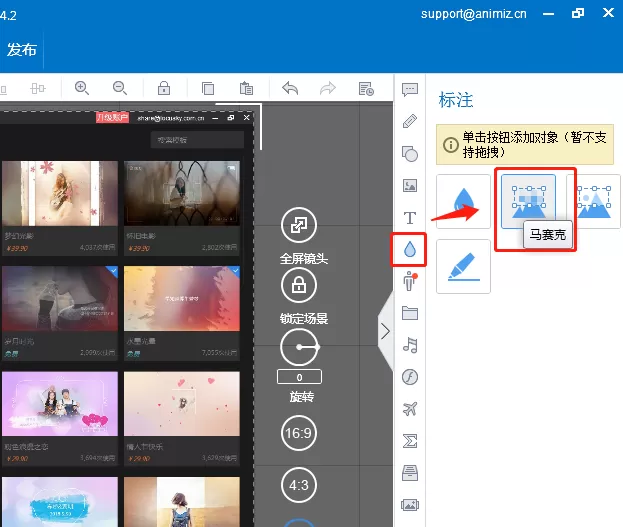This screenshot has width=623, height=527.
Task: Click the rotation value input field
Action: pyautogui.click(x=299, y=377)
